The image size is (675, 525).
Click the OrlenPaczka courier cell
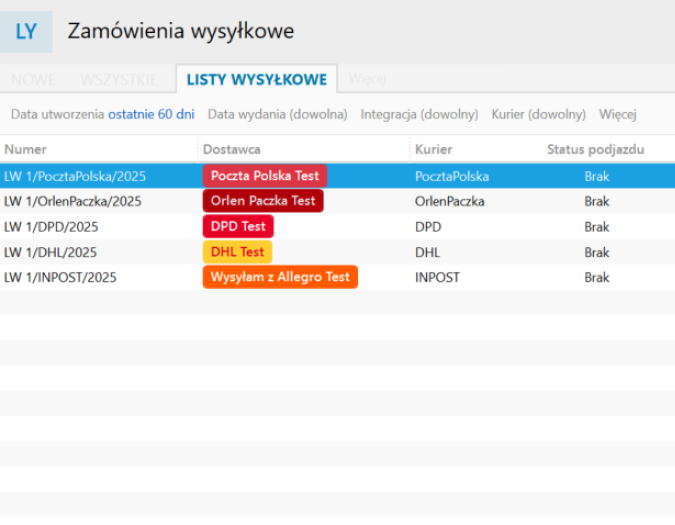coord(449,201)
